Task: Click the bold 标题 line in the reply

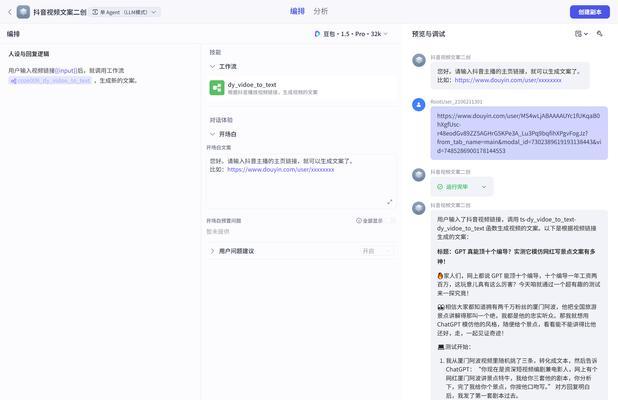Action: pos(516,256)
